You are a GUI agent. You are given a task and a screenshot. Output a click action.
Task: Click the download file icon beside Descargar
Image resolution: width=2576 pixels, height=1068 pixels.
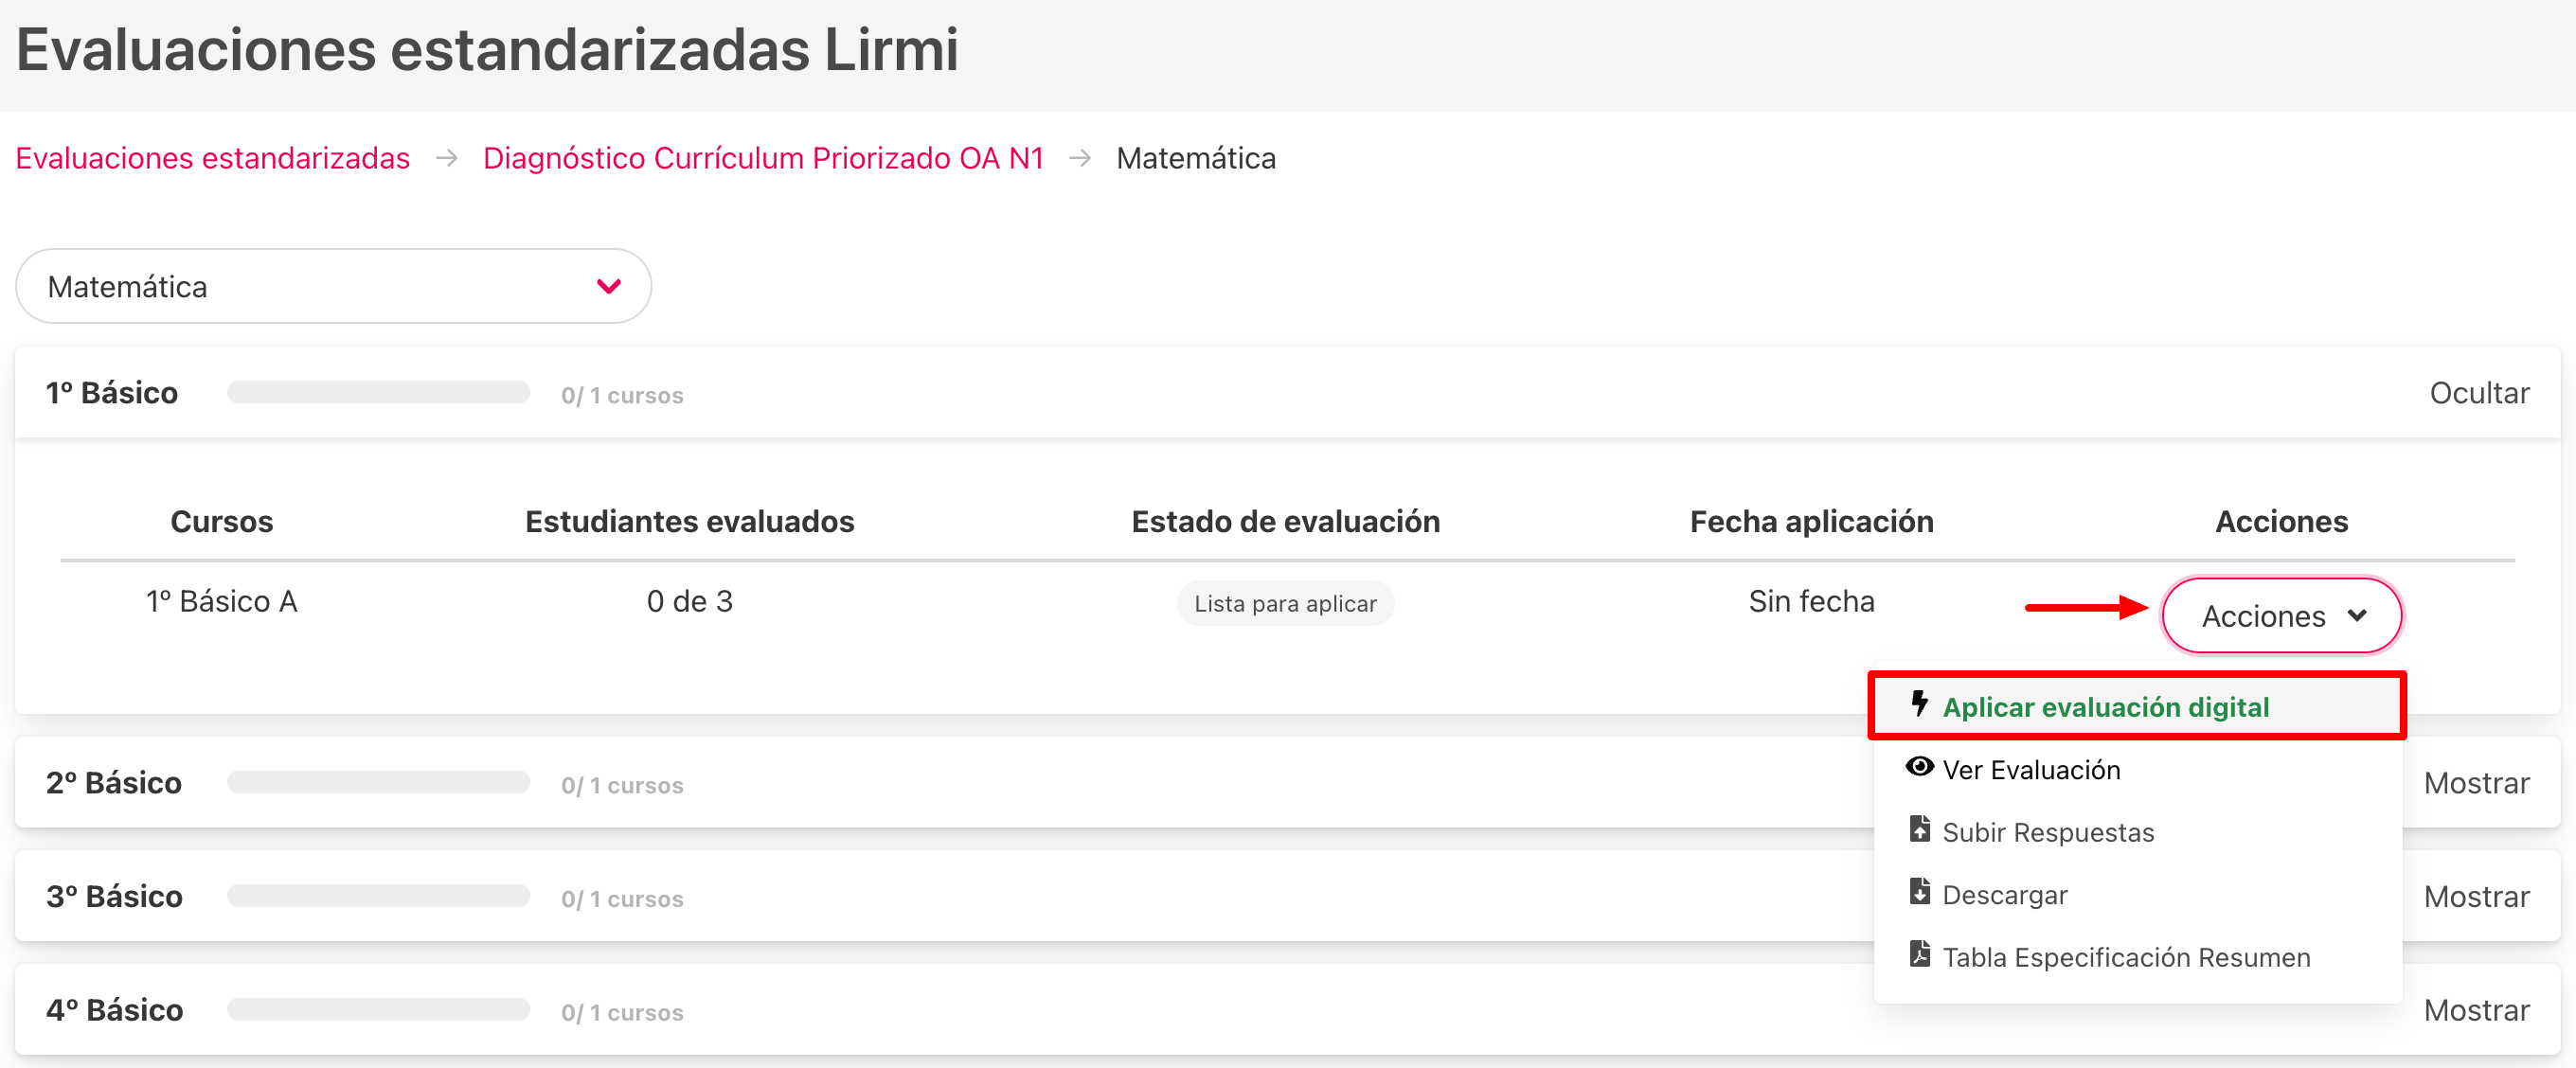click(x=1919, y=891)
